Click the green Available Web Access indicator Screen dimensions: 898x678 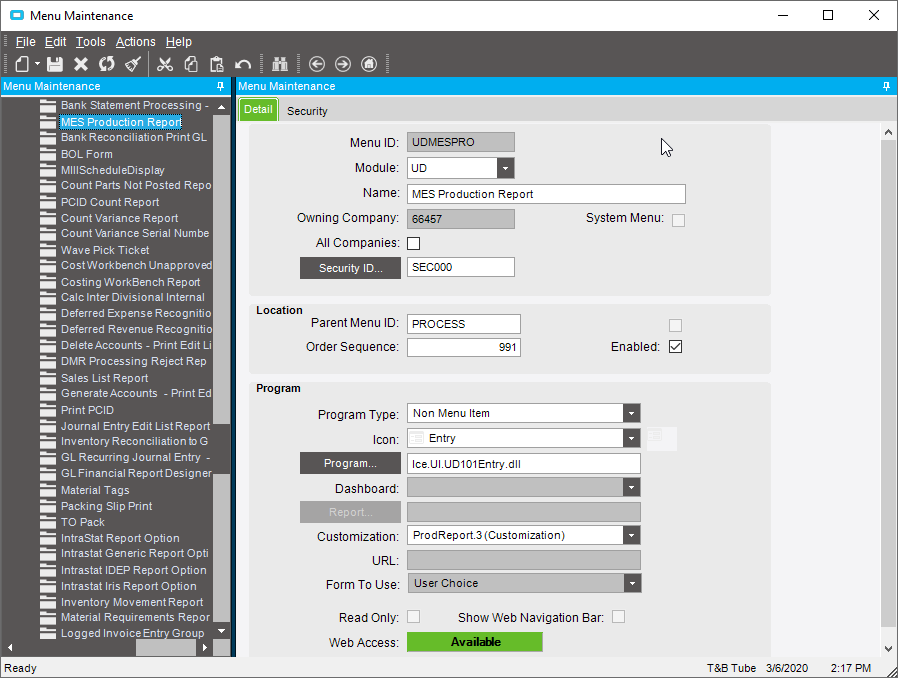(475, 642)
